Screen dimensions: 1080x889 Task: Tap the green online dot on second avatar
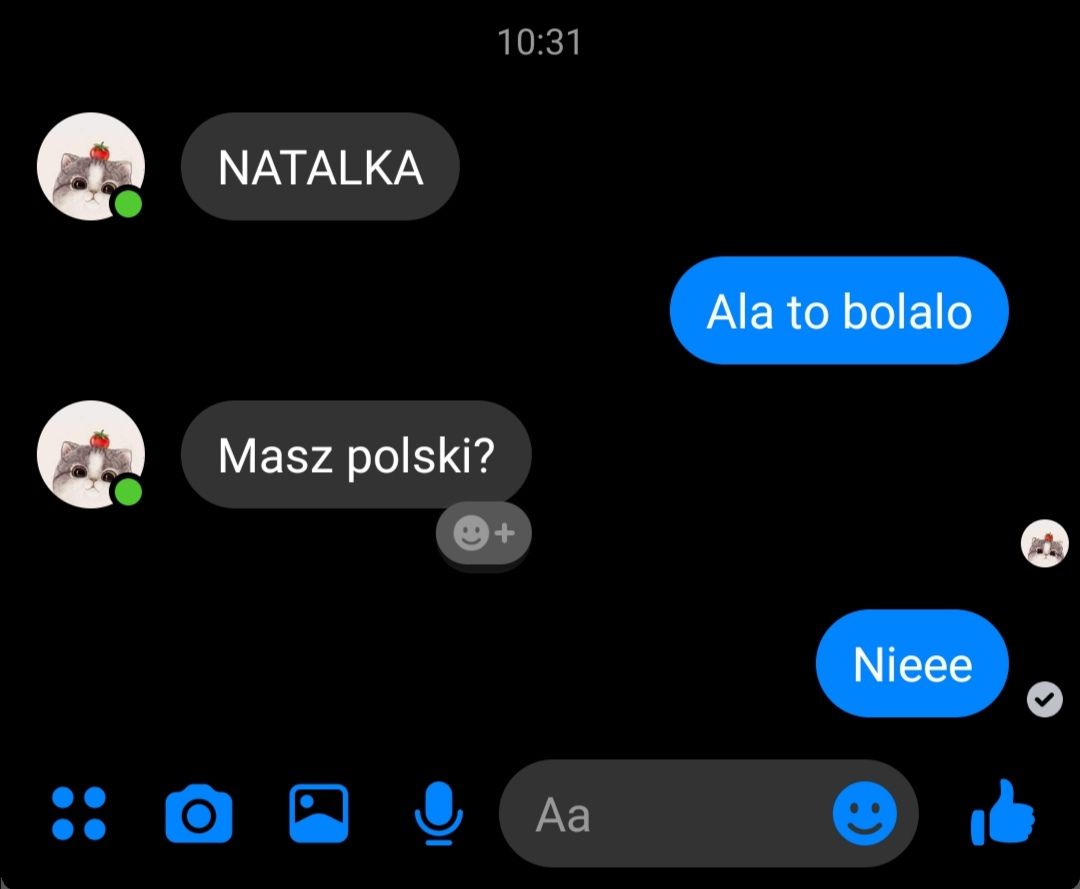127,492
